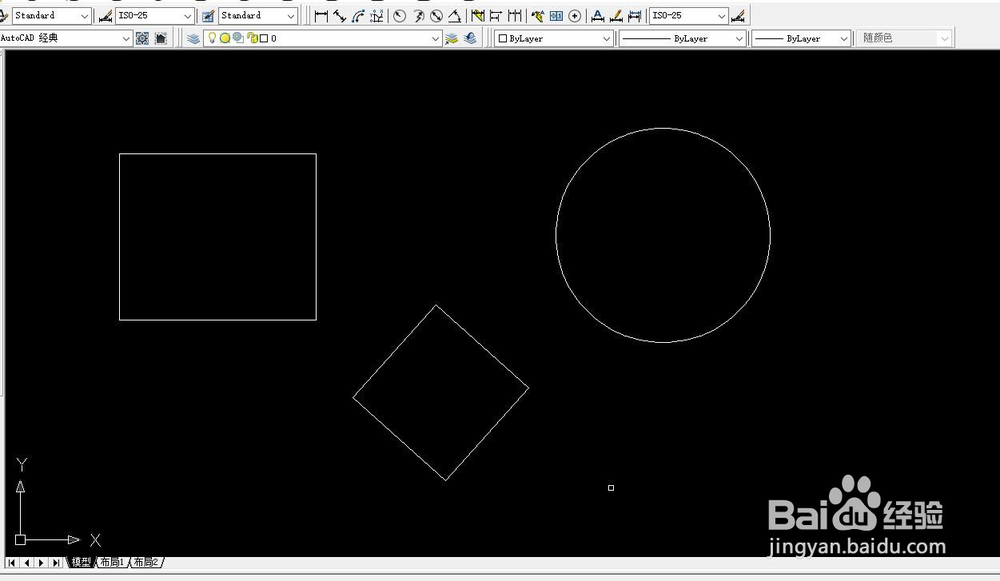Viewport: 1000px width, 581px height.
Task: Select the Radius dimension tool
Action: (399, 16)
